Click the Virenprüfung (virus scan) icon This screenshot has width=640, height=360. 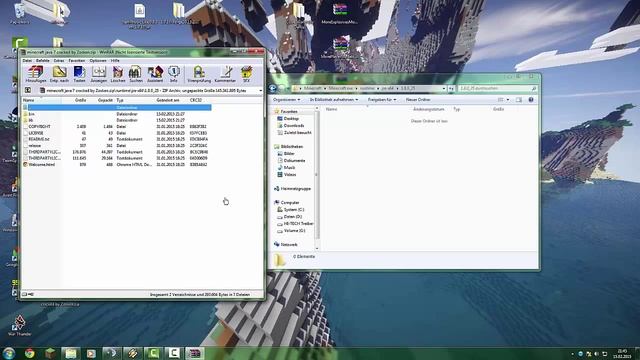coord(199,74)
